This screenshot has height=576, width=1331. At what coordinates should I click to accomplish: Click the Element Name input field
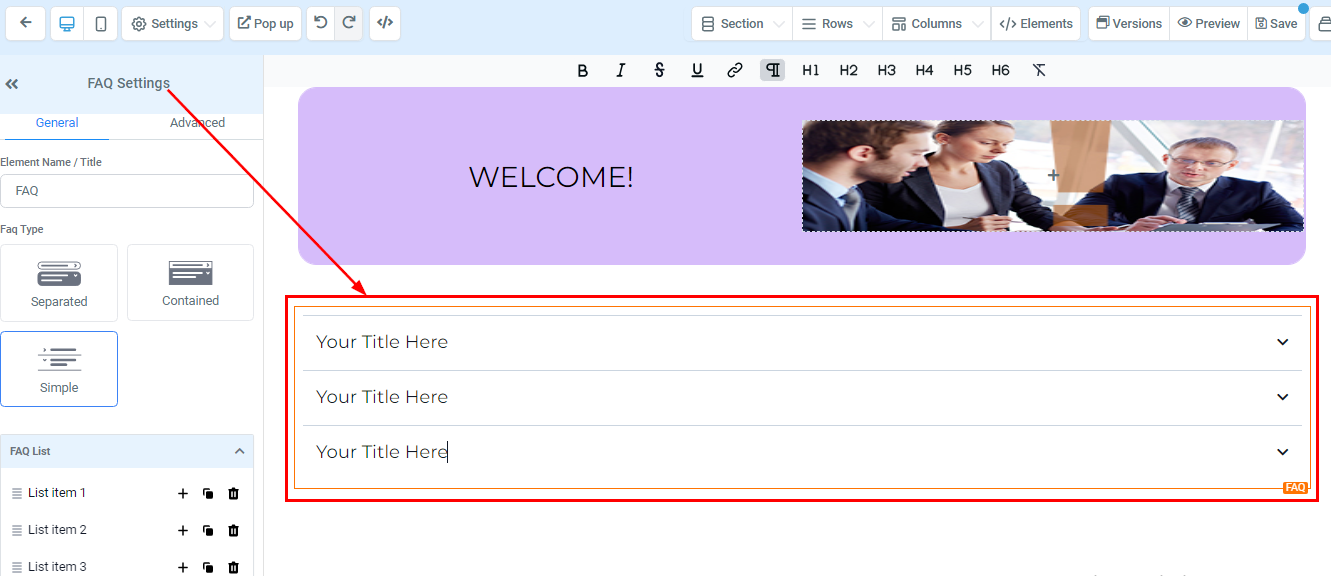click(x=127, y=191)
